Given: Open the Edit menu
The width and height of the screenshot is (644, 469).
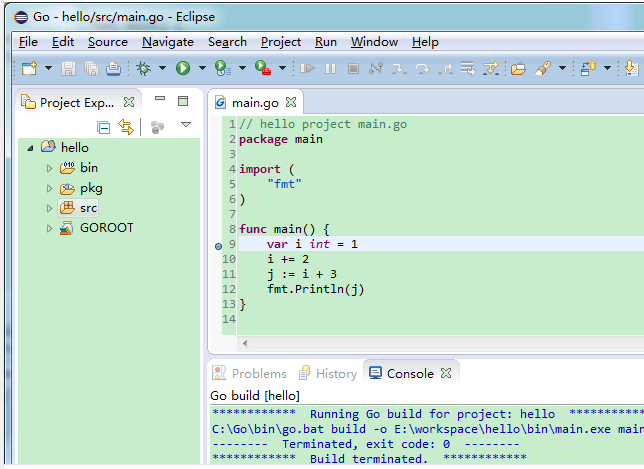Looking at the screenshot, I should (x=63, y=42).
